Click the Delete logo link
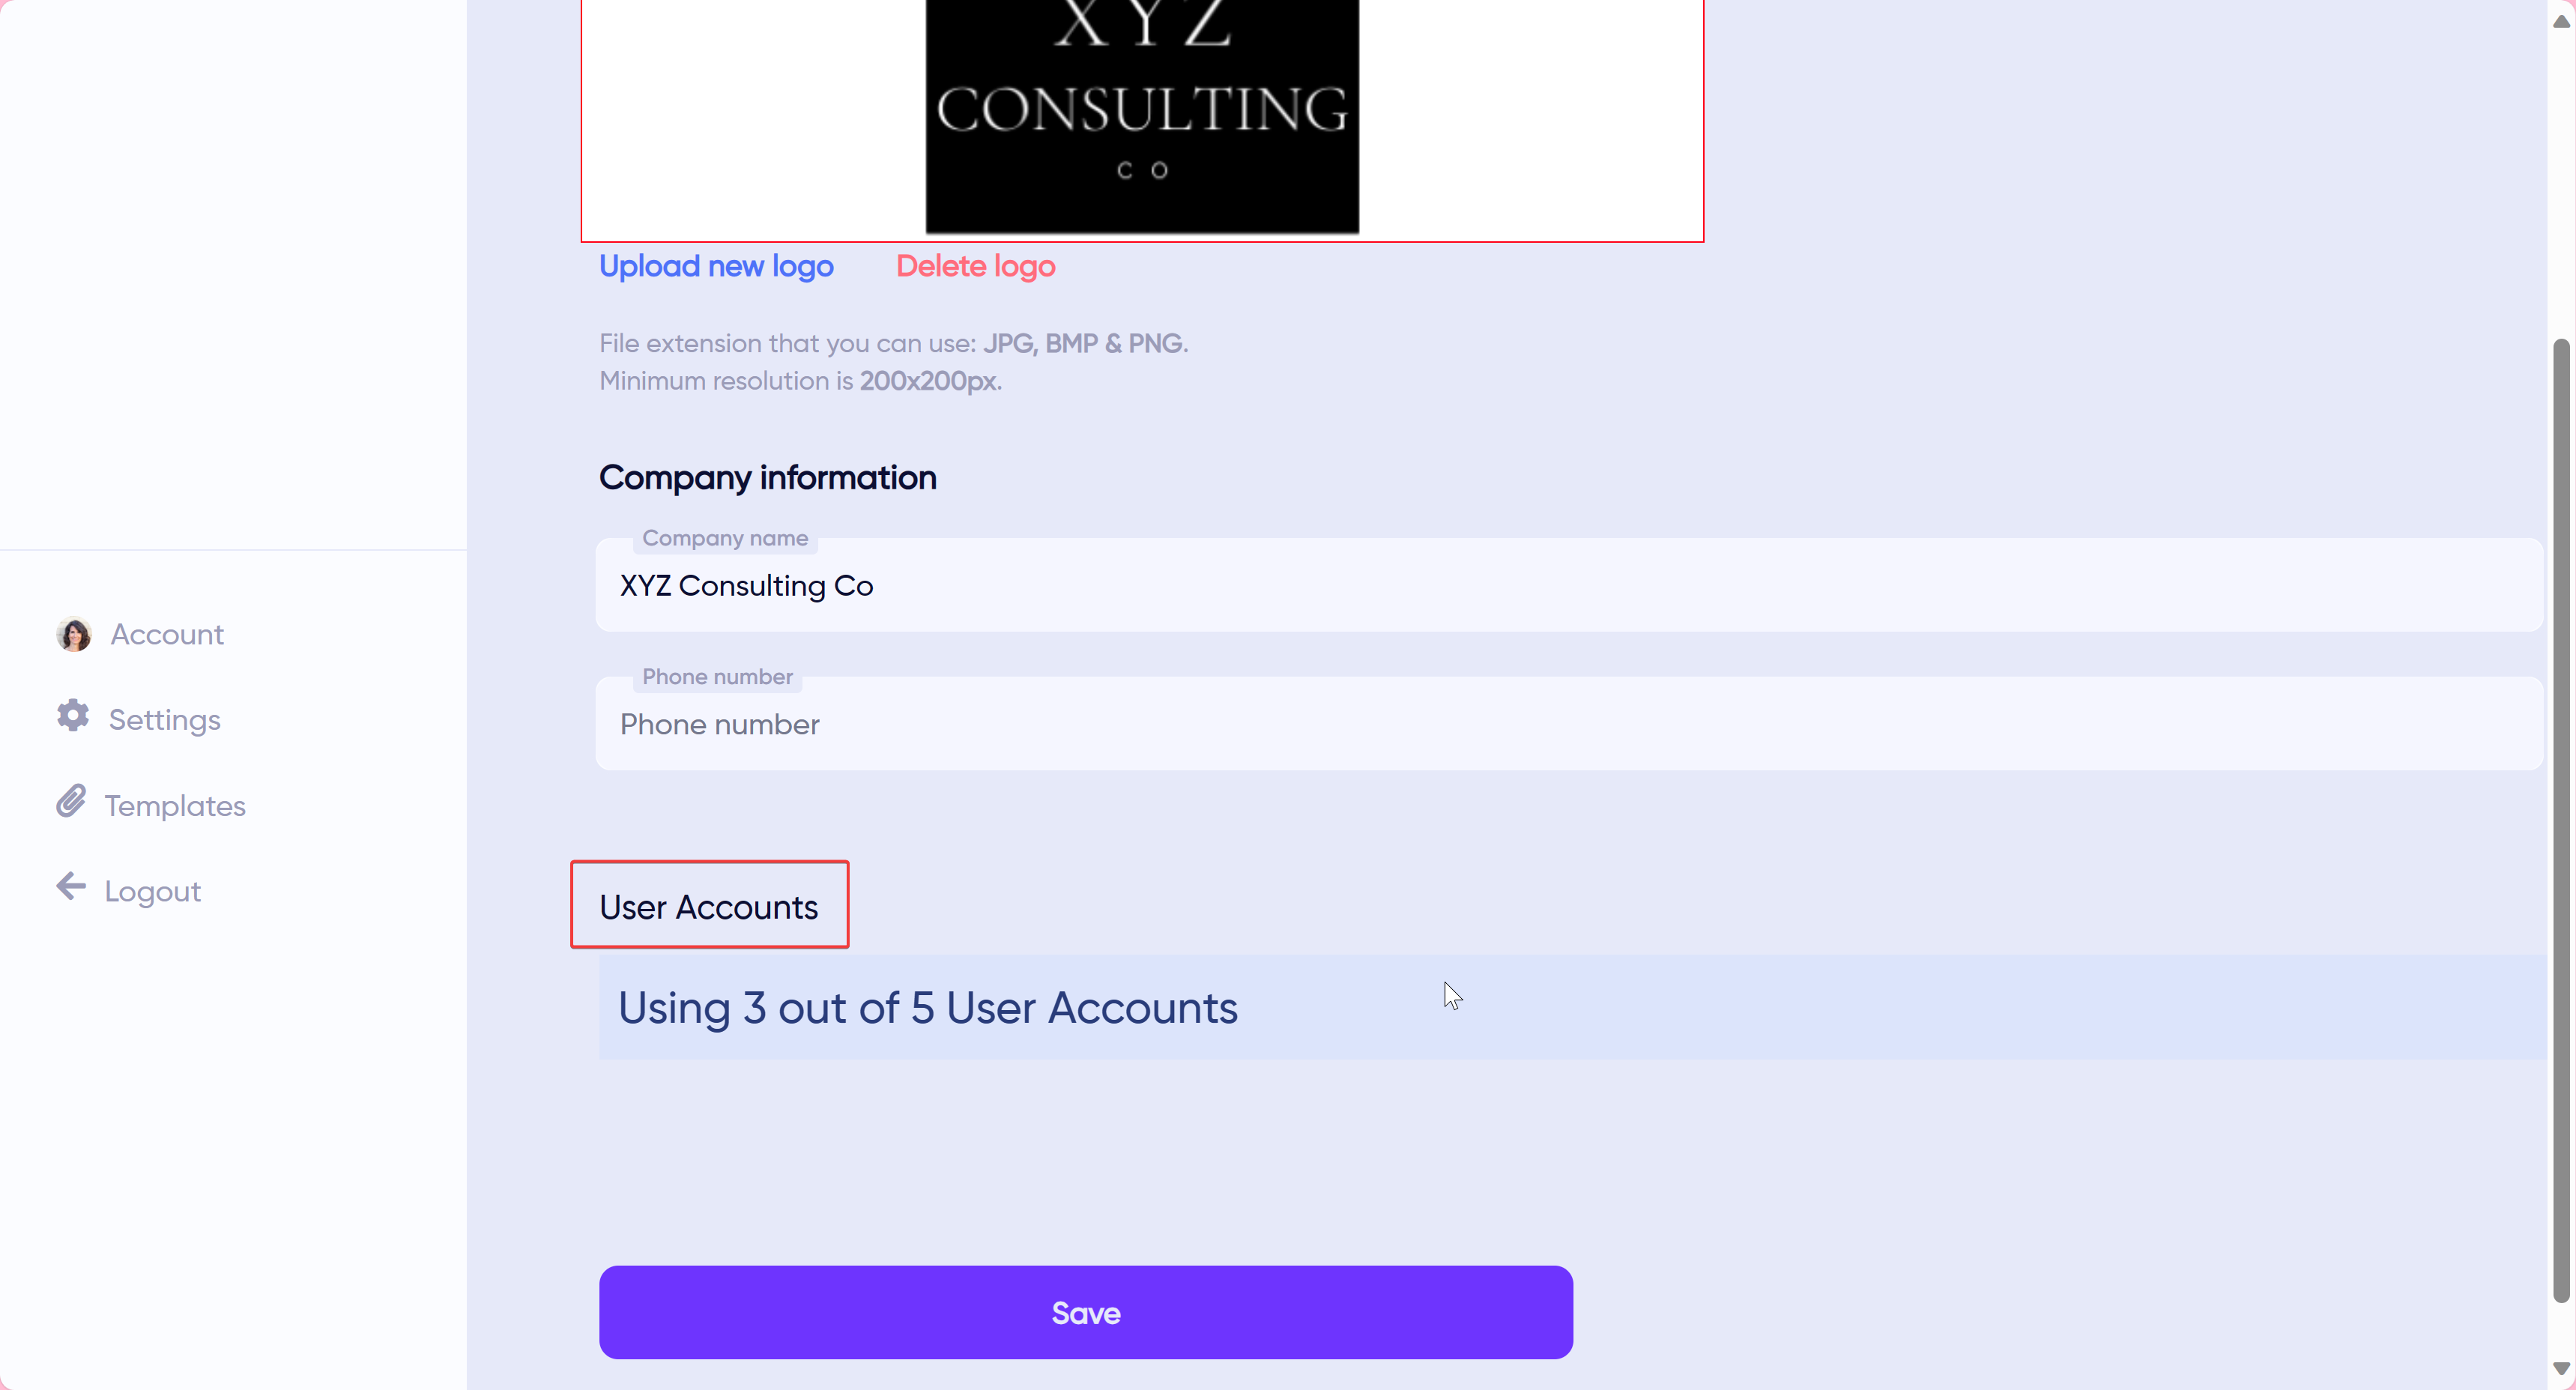The image size is (2576, 1390). coord(975,266)
